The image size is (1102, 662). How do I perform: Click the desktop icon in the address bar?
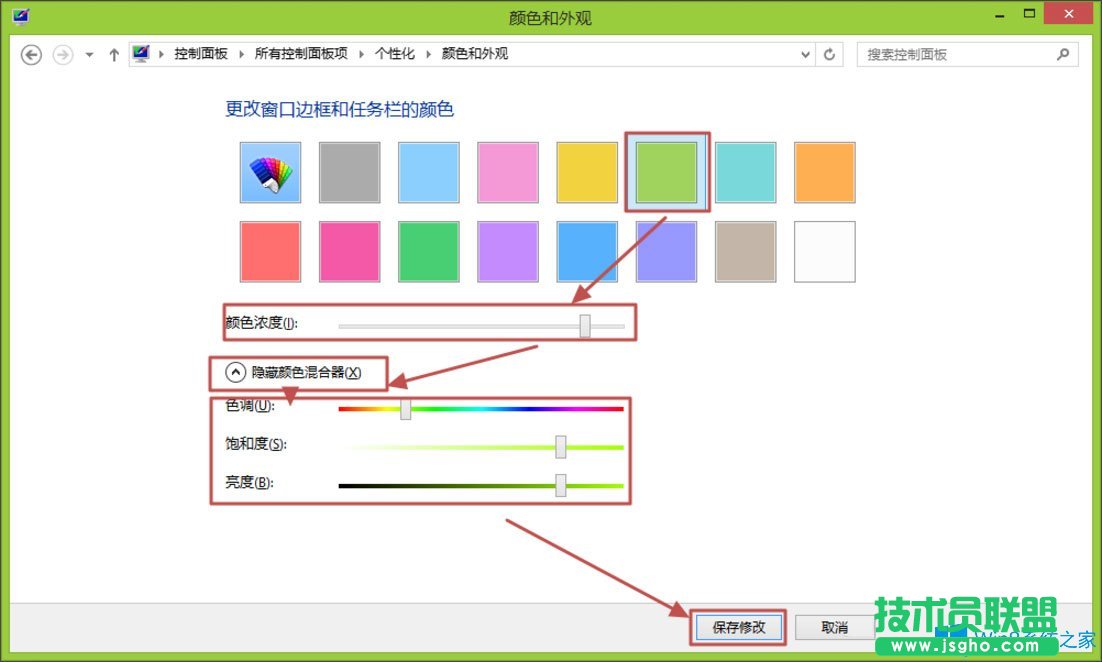(140, 53)
